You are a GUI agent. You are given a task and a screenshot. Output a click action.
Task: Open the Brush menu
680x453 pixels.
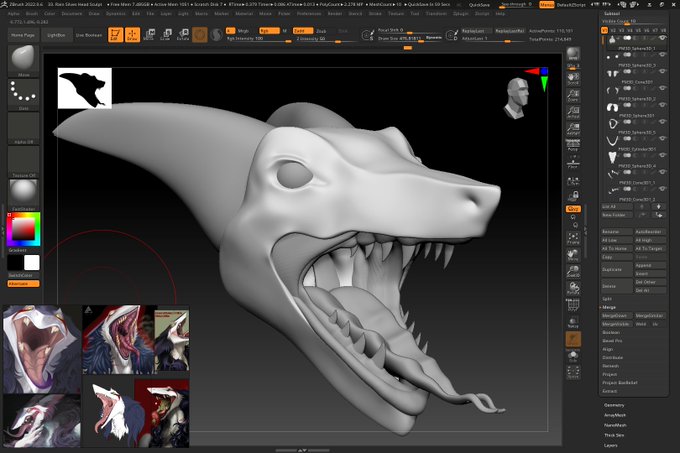pos(33,14)
